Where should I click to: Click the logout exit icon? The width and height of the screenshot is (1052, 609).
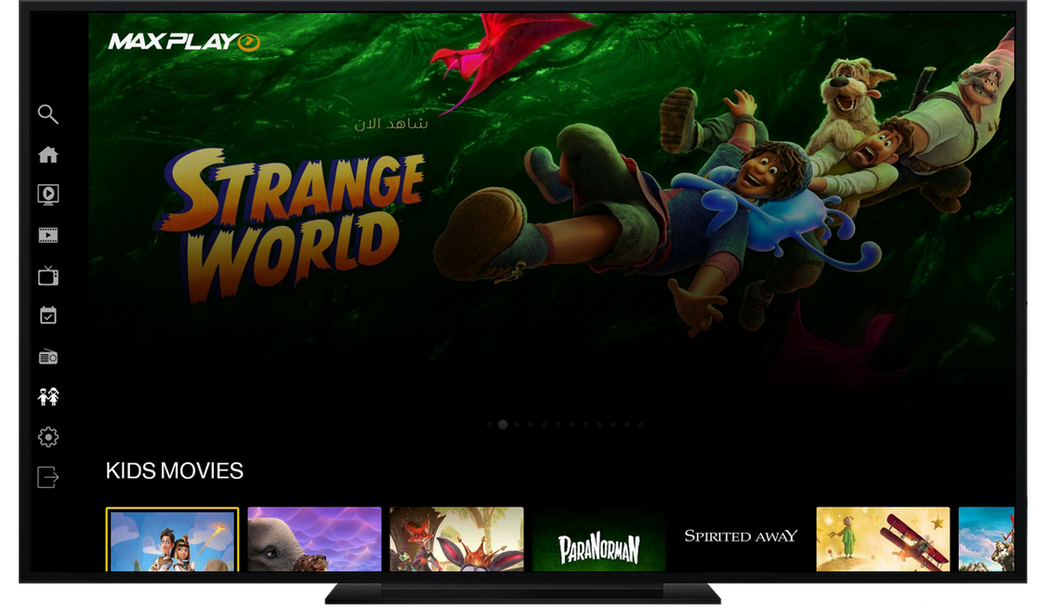point(48,478)
